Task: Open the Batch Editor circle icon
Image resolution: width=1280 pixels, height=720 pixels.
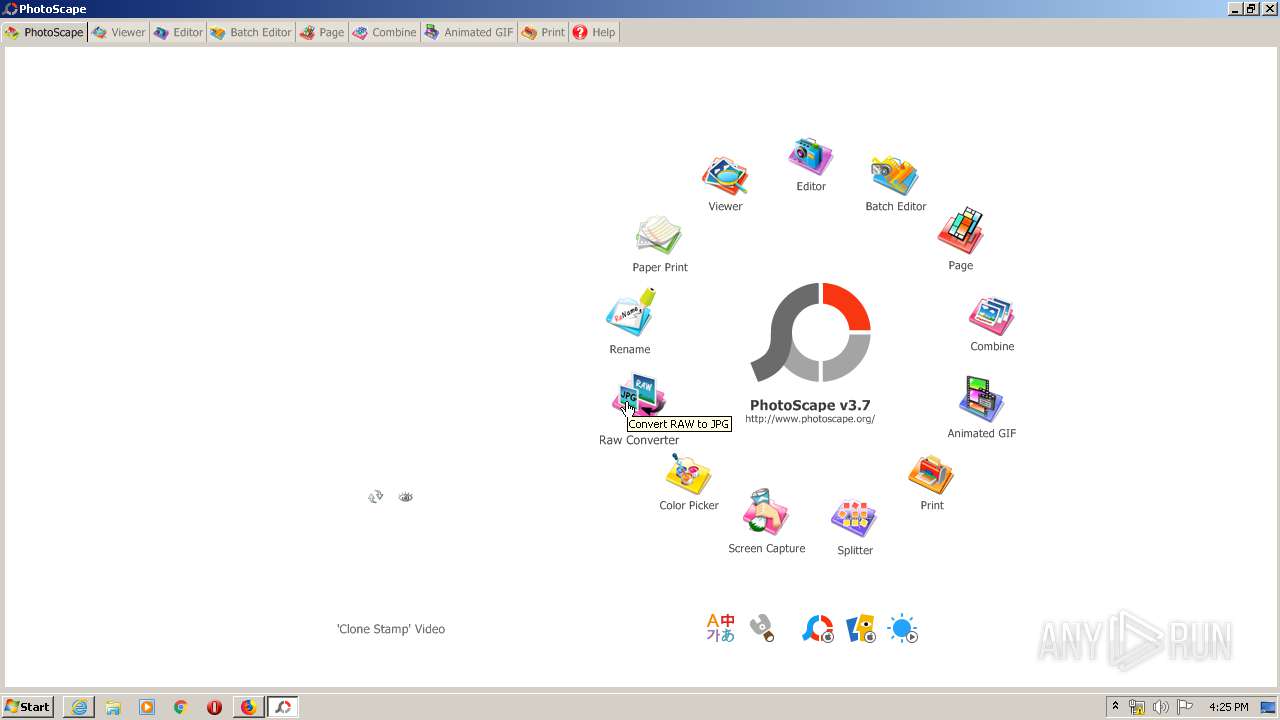Action: tap(894, 176)
